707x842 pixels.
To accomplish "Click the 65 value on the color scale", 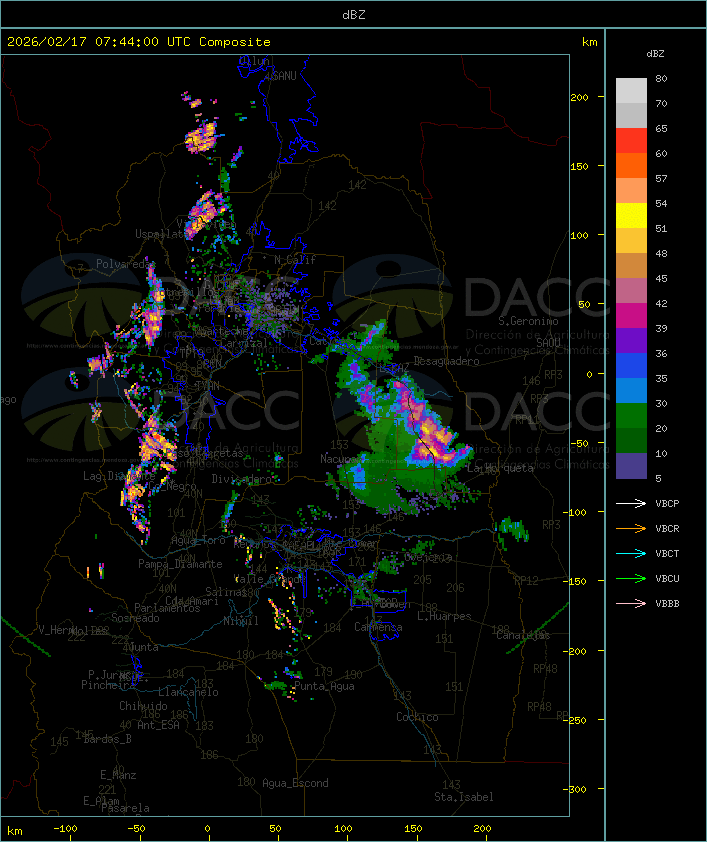I will tap(661, 128).
